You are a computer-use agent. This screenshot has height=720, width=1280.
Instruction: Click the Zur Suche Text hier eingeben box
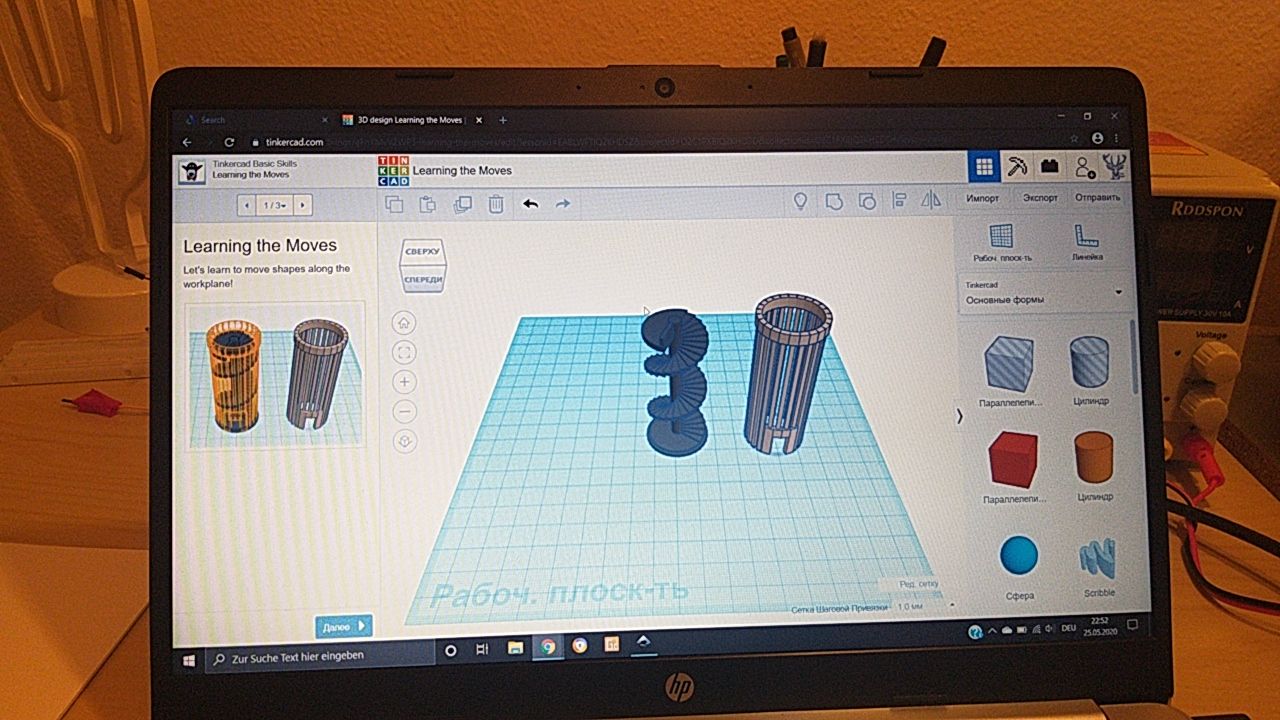click(320, 657)
